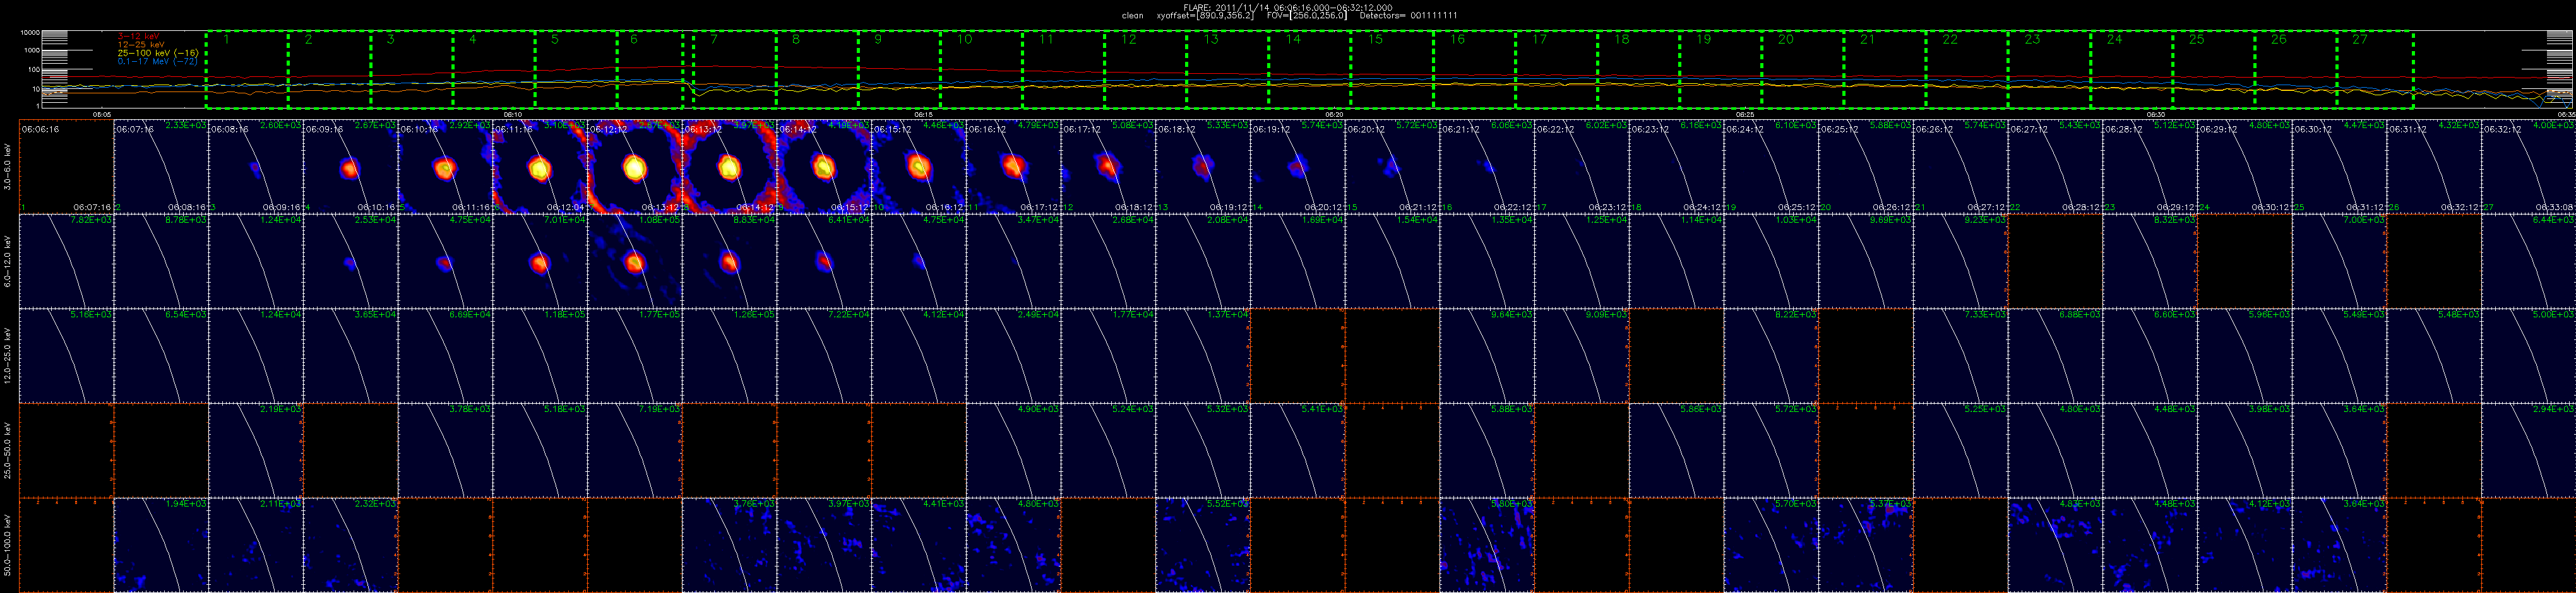Select interval 19 in the light curve plot

1721,69
